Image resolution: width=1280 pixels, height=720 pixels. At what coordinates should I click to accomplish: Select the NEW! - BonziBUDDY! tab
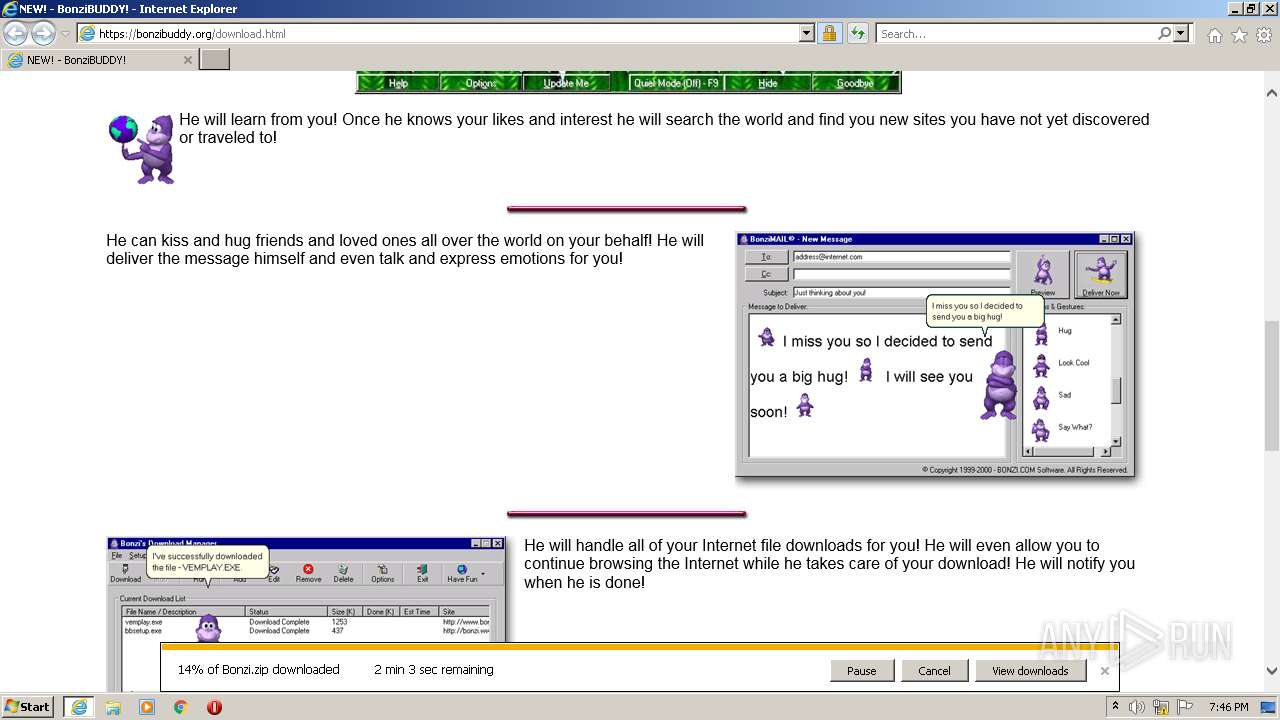coord(99,60)
